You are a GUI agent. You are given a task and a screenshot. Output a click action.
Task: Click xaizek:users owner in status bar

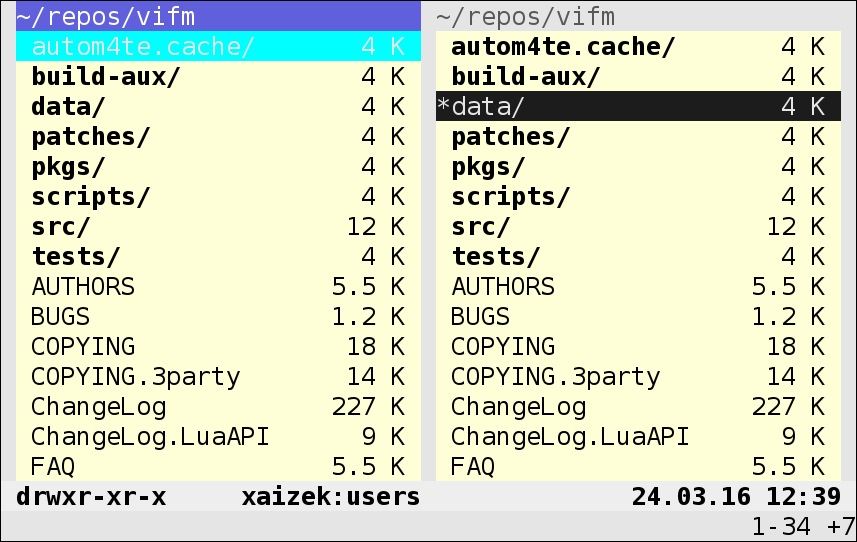point(331,497)
